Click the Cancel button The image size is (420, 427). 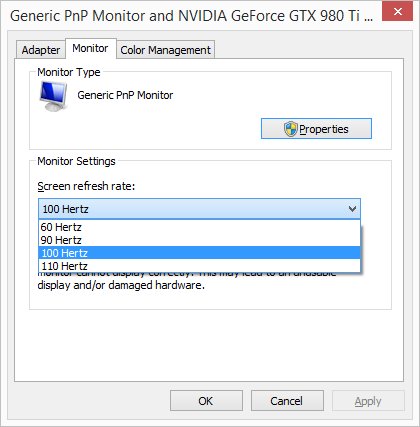(x=287, y=401)
